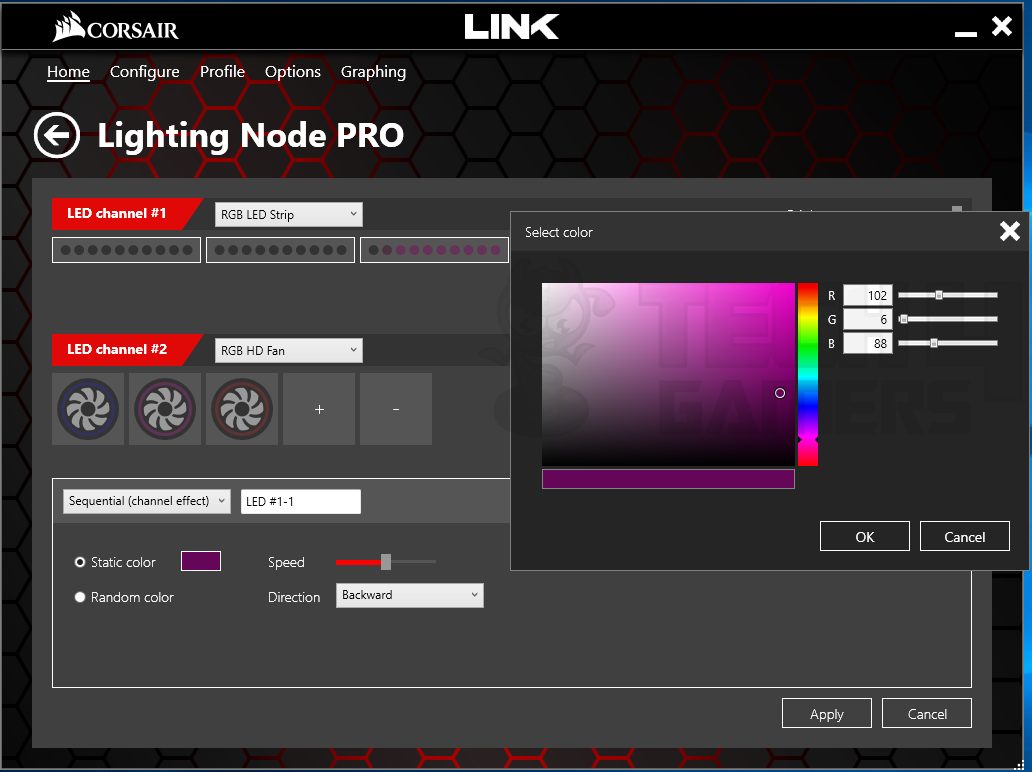
Task: Cancel the Select color dialog
Action: pyautogui.click(x=964, y=536)
